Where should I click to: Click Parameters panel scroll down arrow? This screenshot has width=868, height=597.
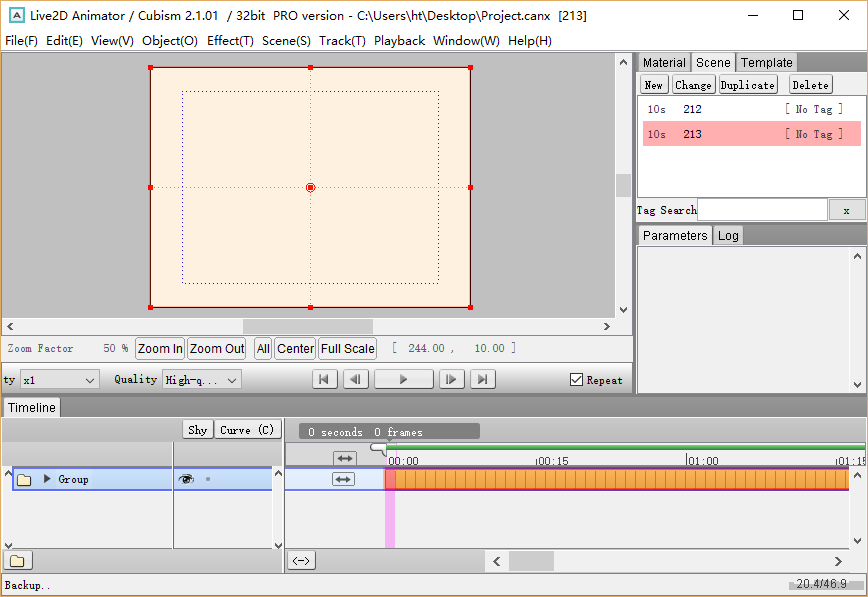pos(857,384)
